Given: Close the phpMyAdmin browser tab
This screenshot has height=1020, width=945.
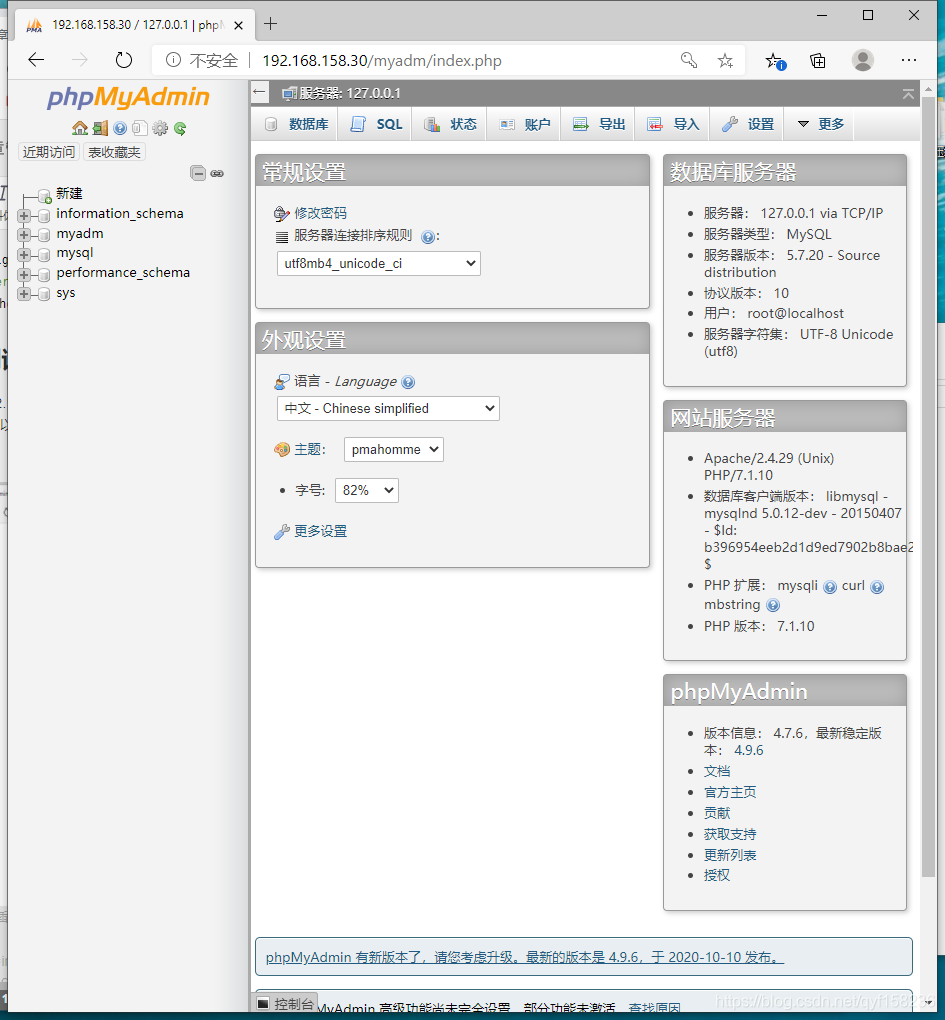Looking at the screenshot, I should point(239,25).
